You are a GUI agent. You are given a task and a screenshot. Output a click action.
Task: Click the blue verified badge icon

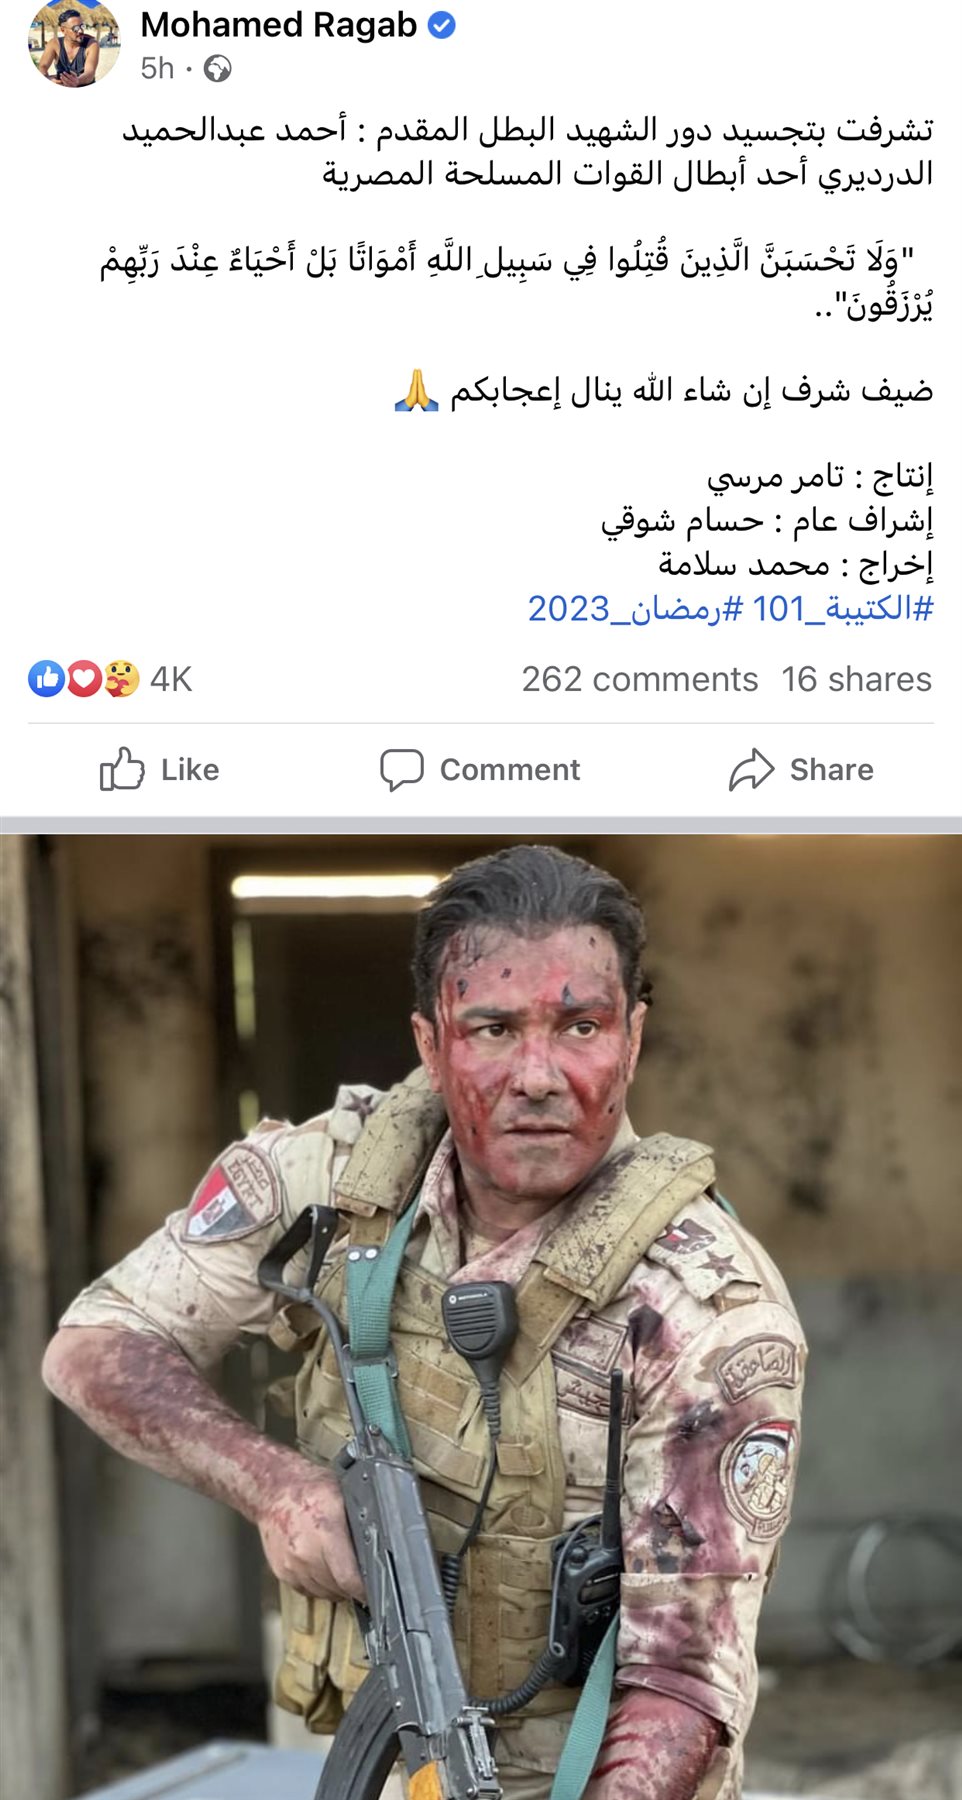pyautogui.click(x=442, y=26)
